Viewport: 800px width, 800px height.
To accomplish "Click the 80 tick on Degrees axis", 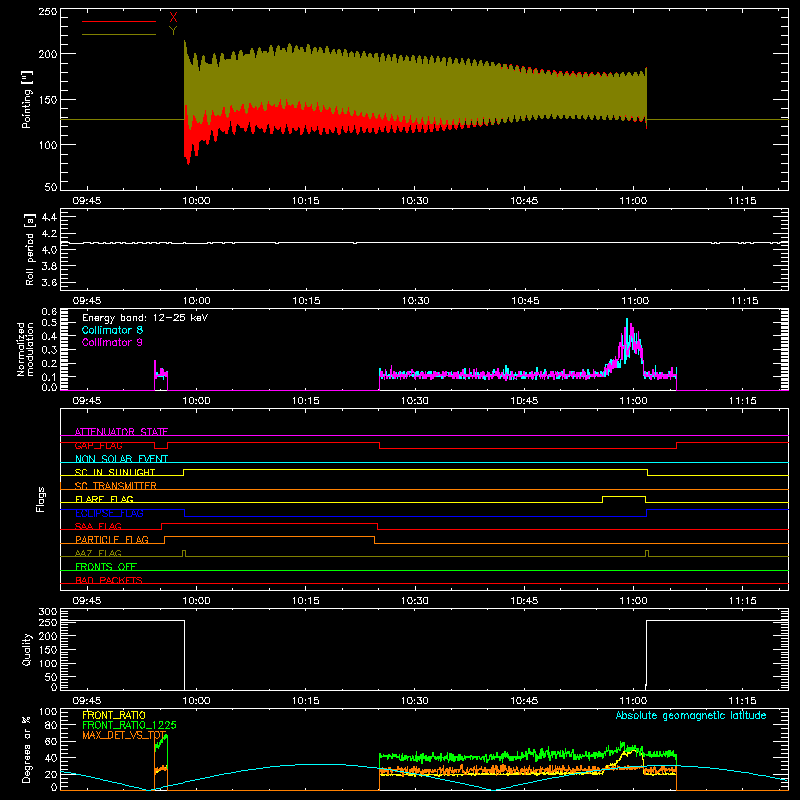I will tap(51, 724).
